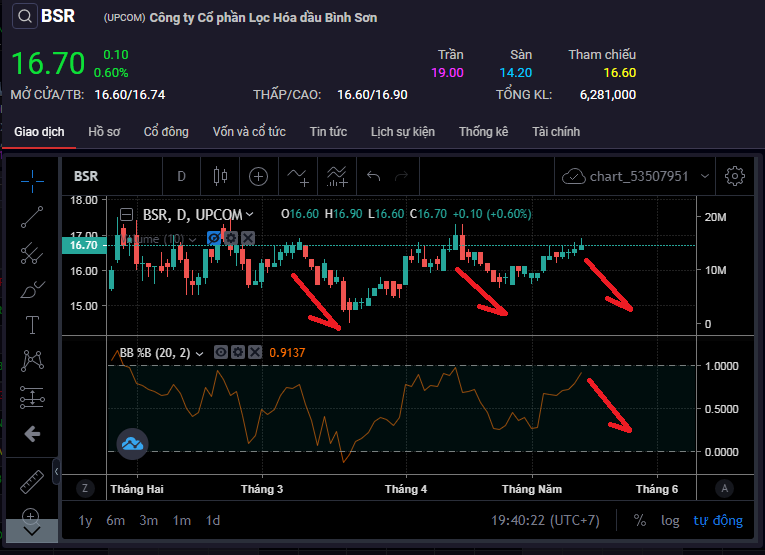
Task: Set the range to 3m
Action: pyautogui.click(x=149, y=521)
